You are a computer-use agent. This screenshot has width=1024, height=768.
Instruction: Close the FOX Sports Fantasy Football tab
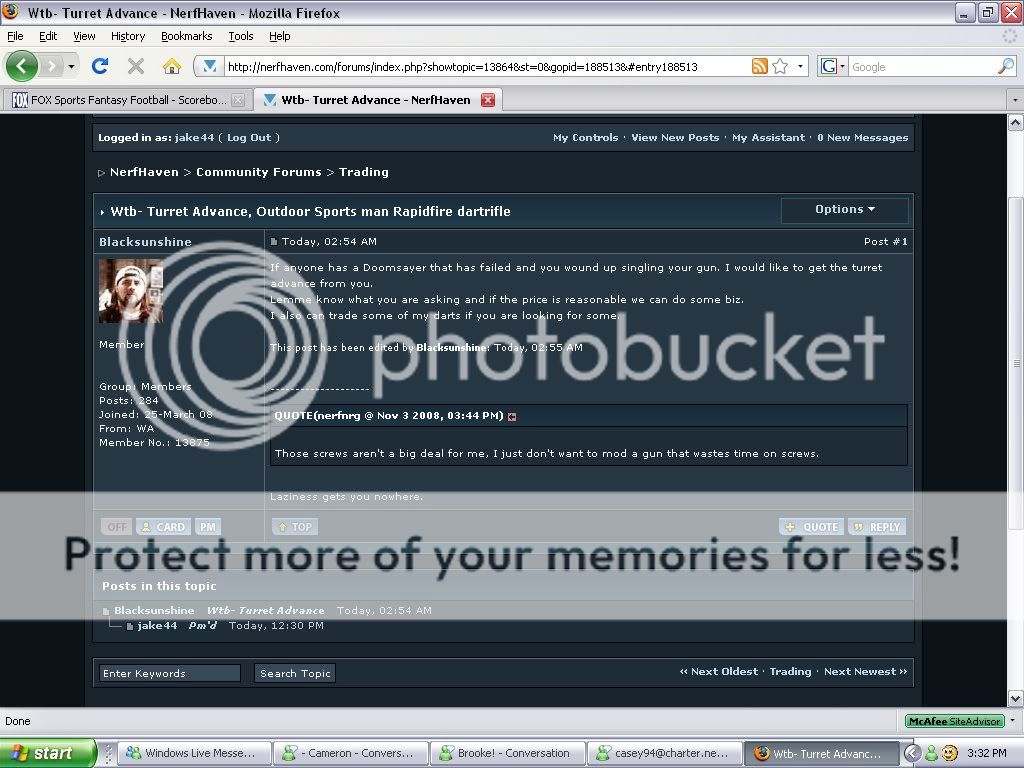pos(238,100)
